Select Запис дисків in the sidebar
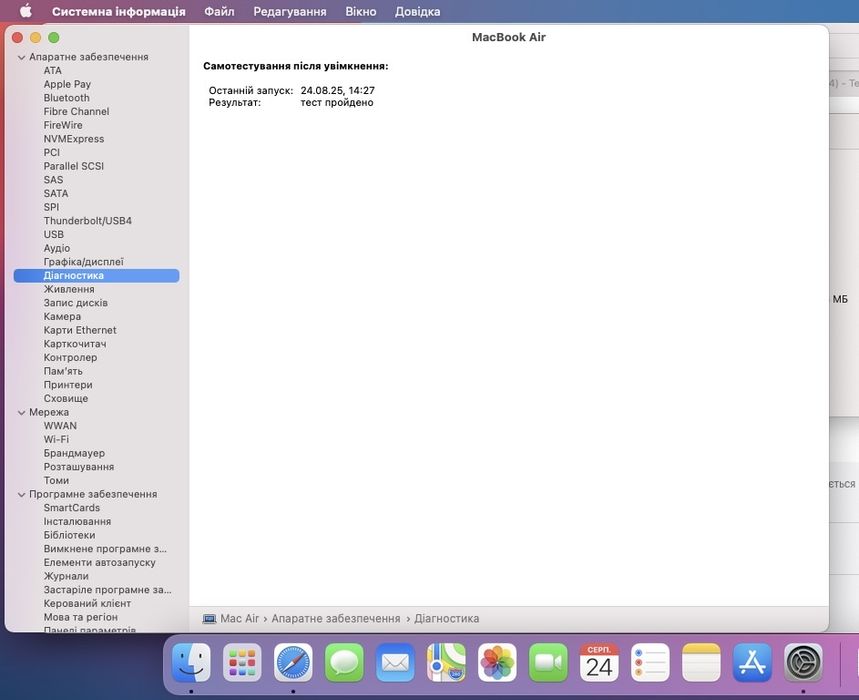The height and width of the screenshot is (700, 859). (x=76, y=303)
